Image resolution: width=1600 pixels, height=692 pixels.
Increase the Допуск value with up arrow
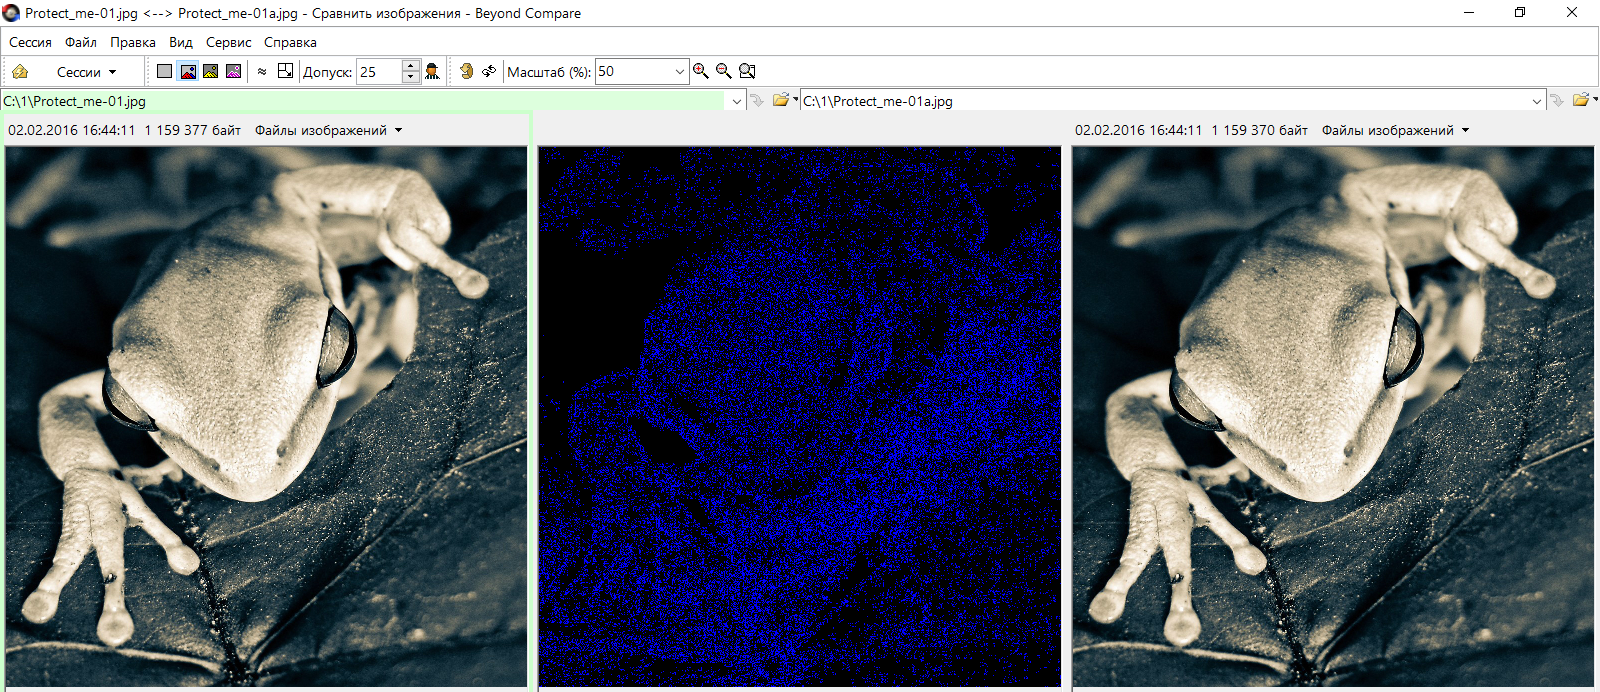411,66
